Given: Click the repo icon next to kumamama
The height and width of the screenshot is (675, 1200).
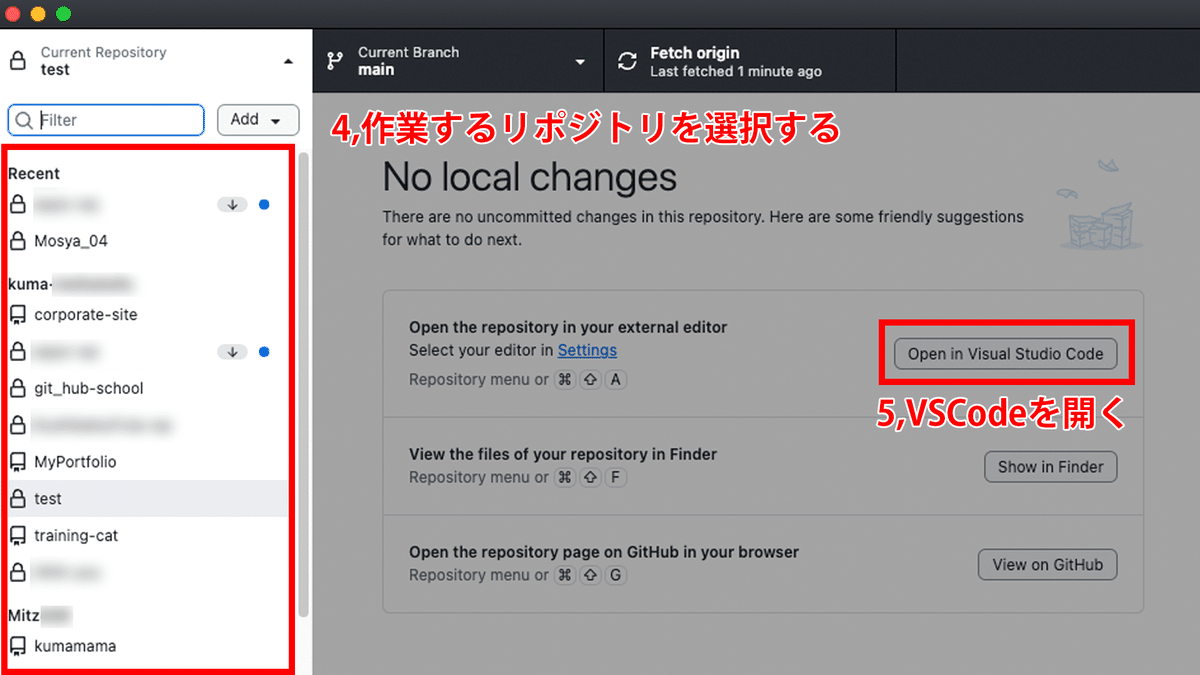Looking at the screenshot, I should tap(17, 646).
